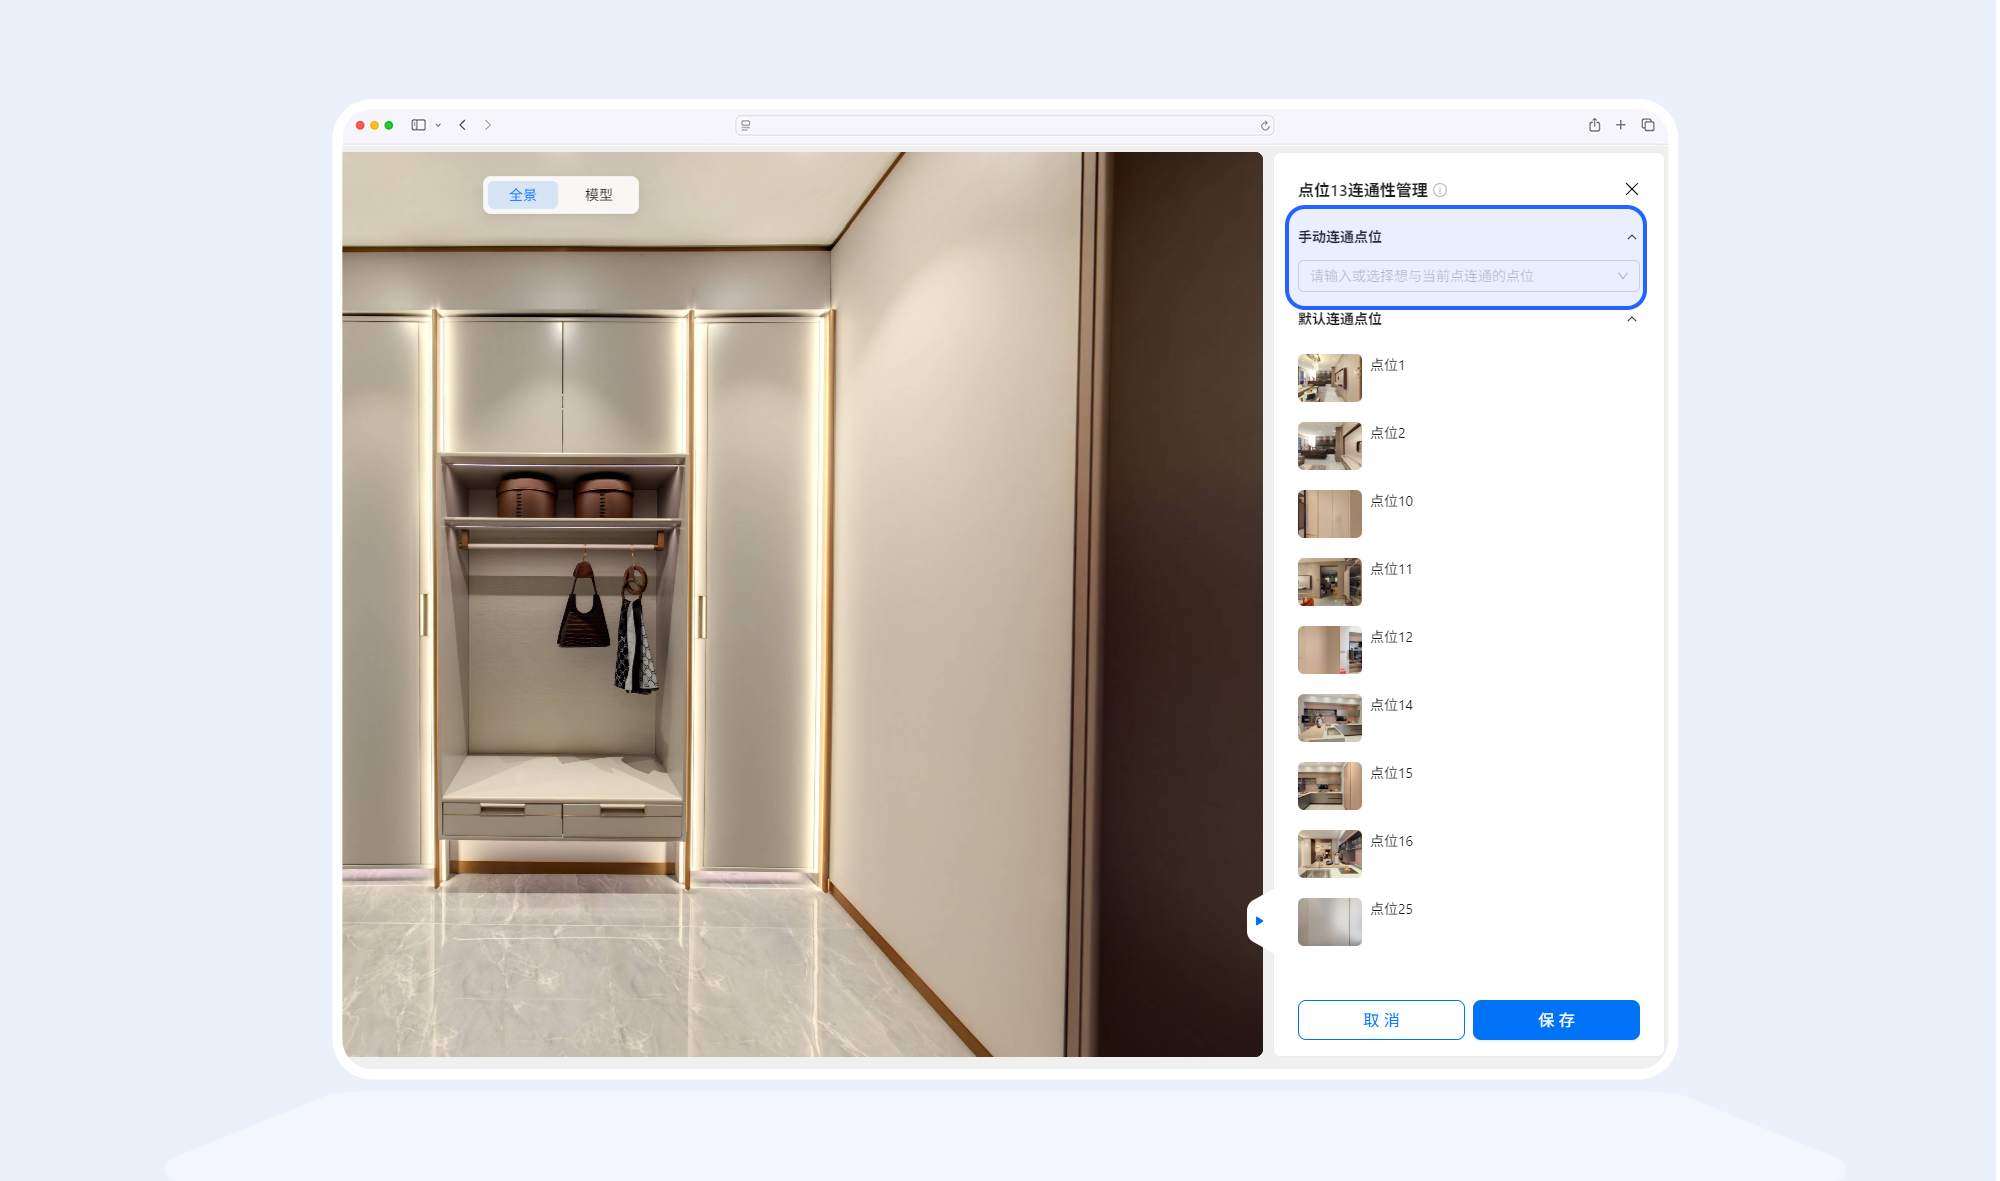The width and height of the screenshot is (2000, 1181).
Task: Click the 点位1 label text
Action: pos(1387,365)
